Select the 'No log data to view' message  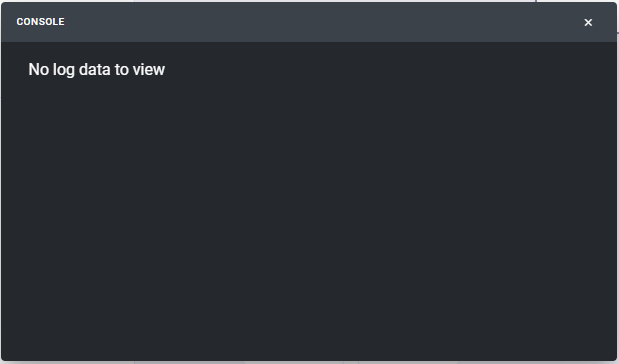pos(97,69)
